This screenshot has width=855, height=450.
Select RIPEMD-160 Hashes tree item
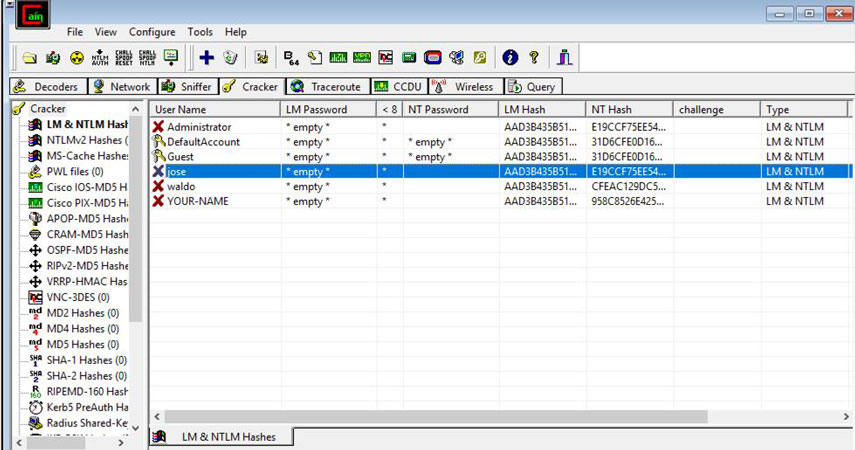click(87, 391)
